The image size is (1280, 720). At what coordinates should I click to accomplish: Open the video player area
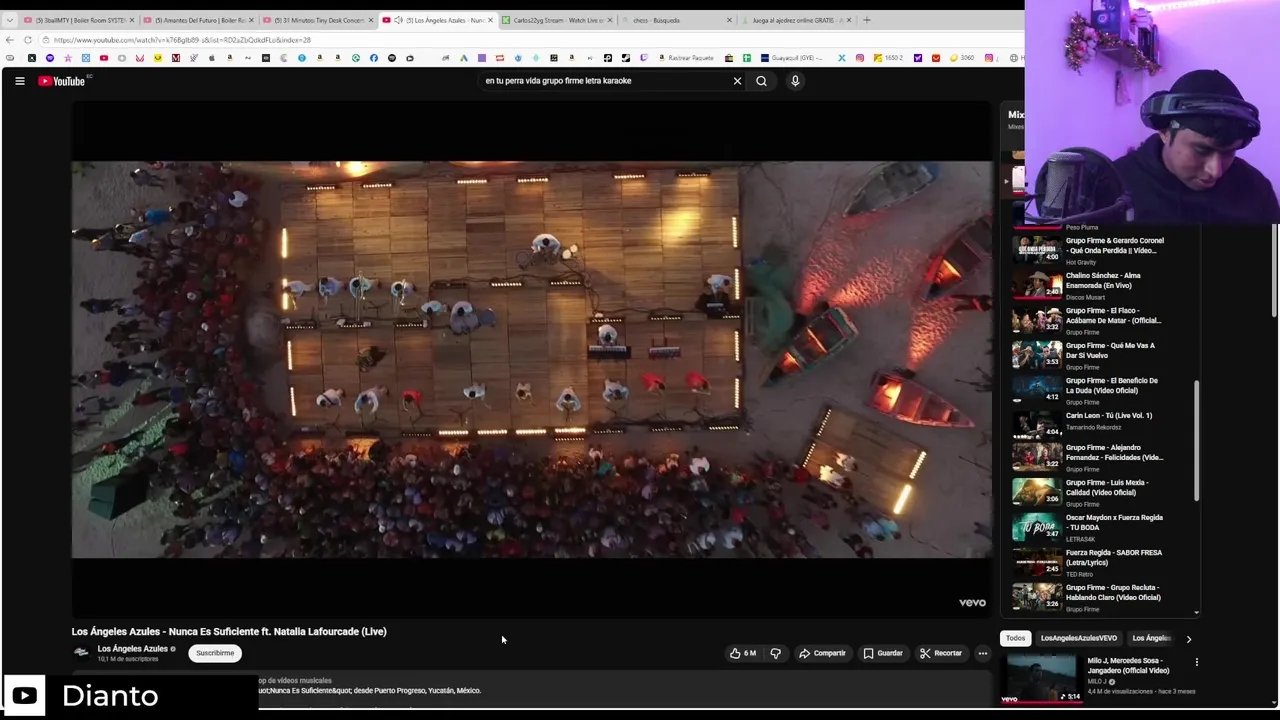(532, 359)
